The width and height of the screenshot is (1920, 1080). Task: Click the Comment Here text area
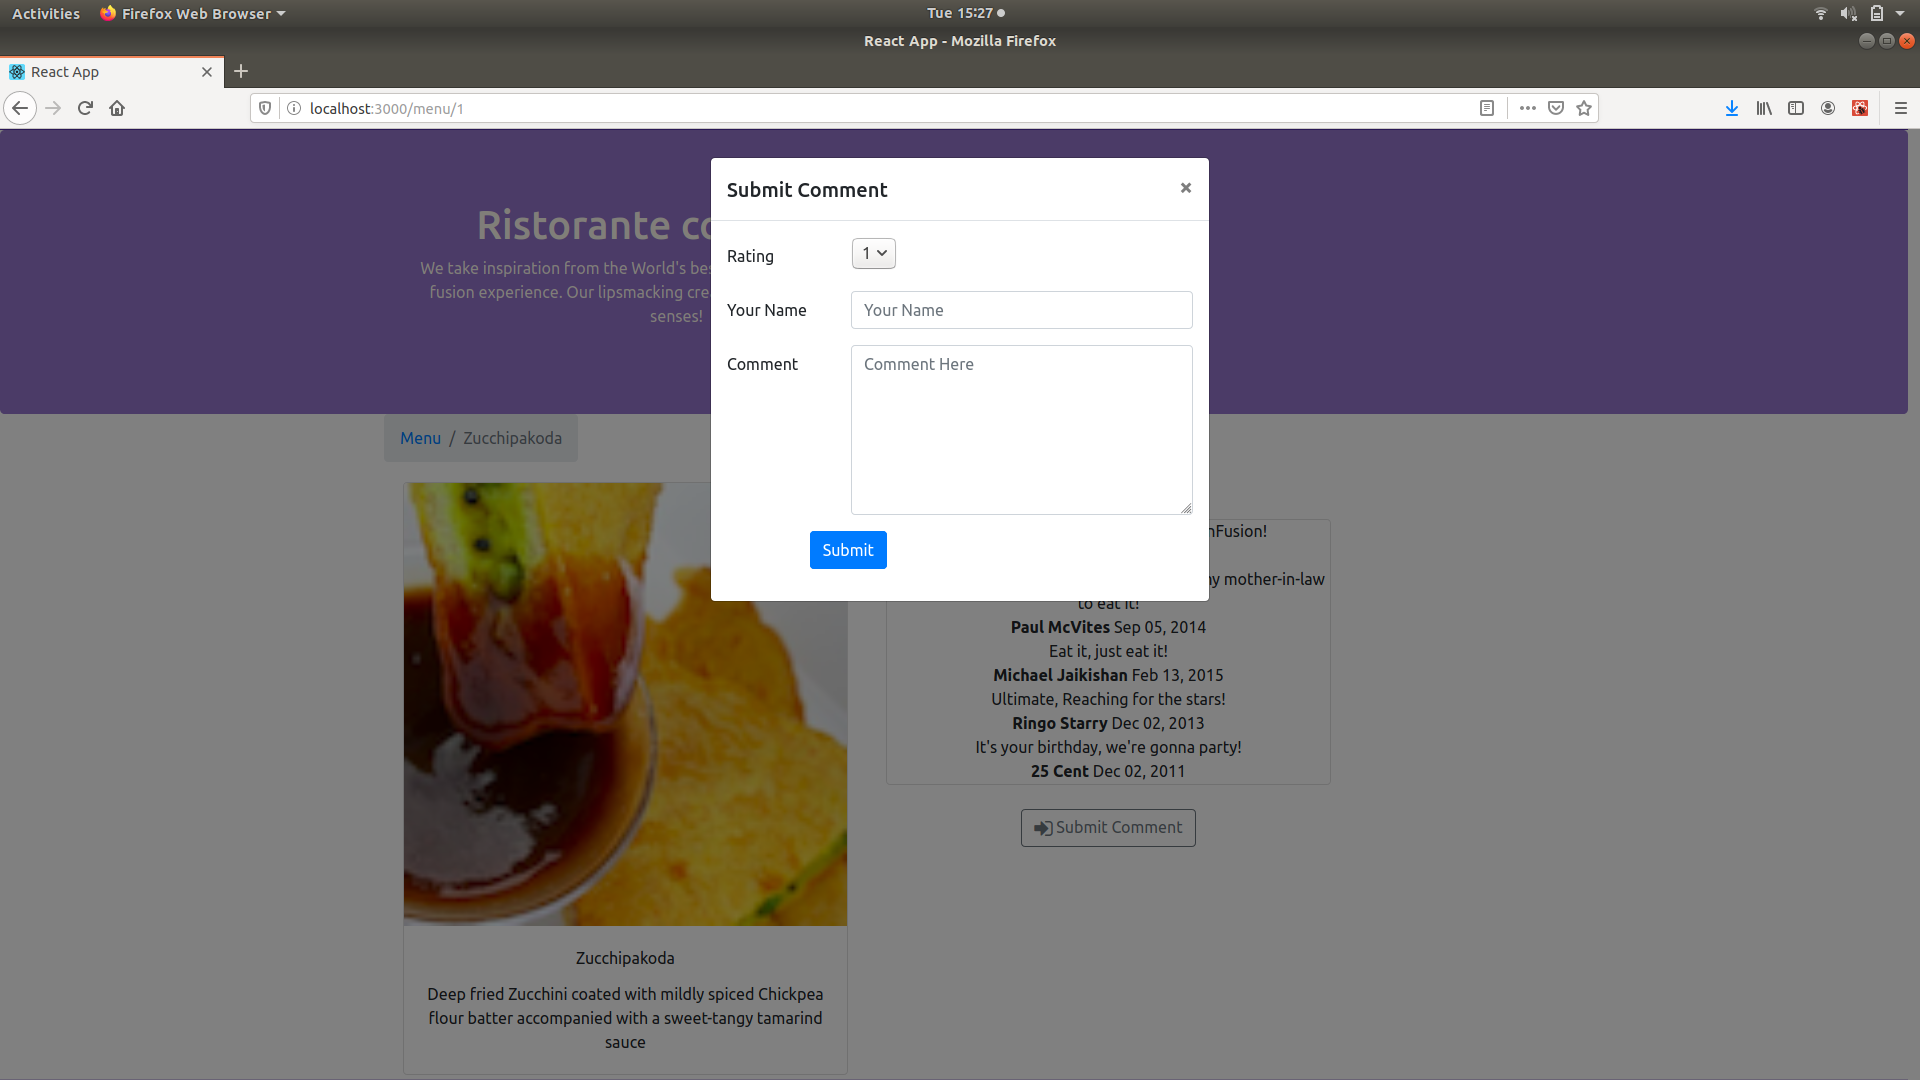[x=1021, y=430]
